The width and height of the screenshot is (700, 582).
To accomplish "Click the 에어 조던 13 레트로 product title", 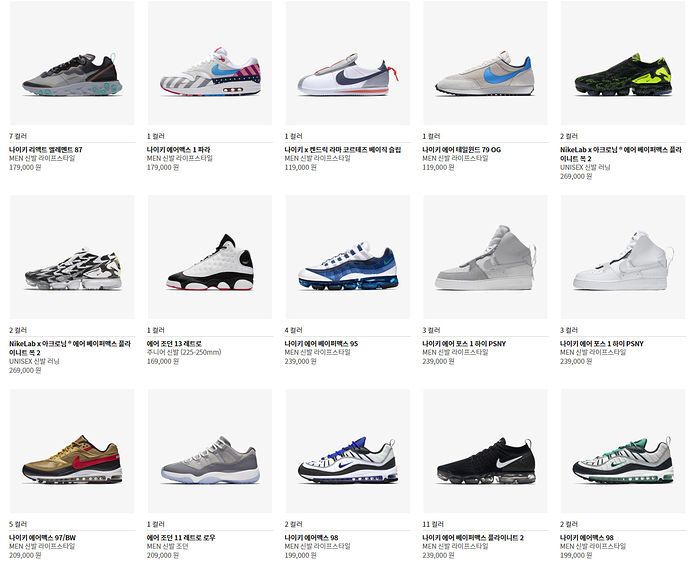I will coord(174,344).
